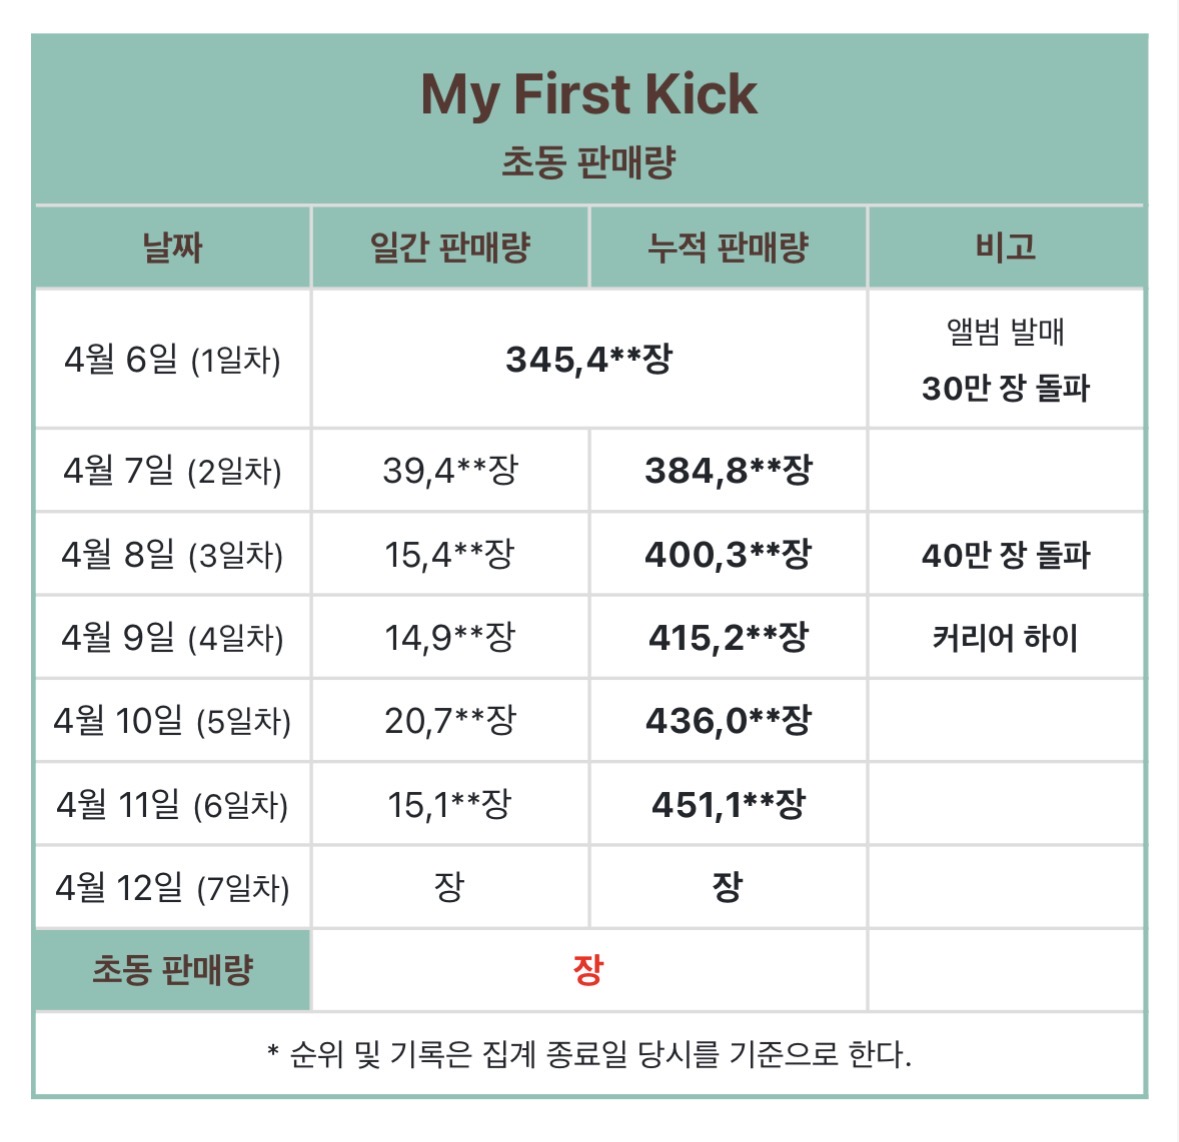Select the 384,8**장 cumulative sales cell
The width and height of the screenshot is (1179, 1142).
point(728,470)
